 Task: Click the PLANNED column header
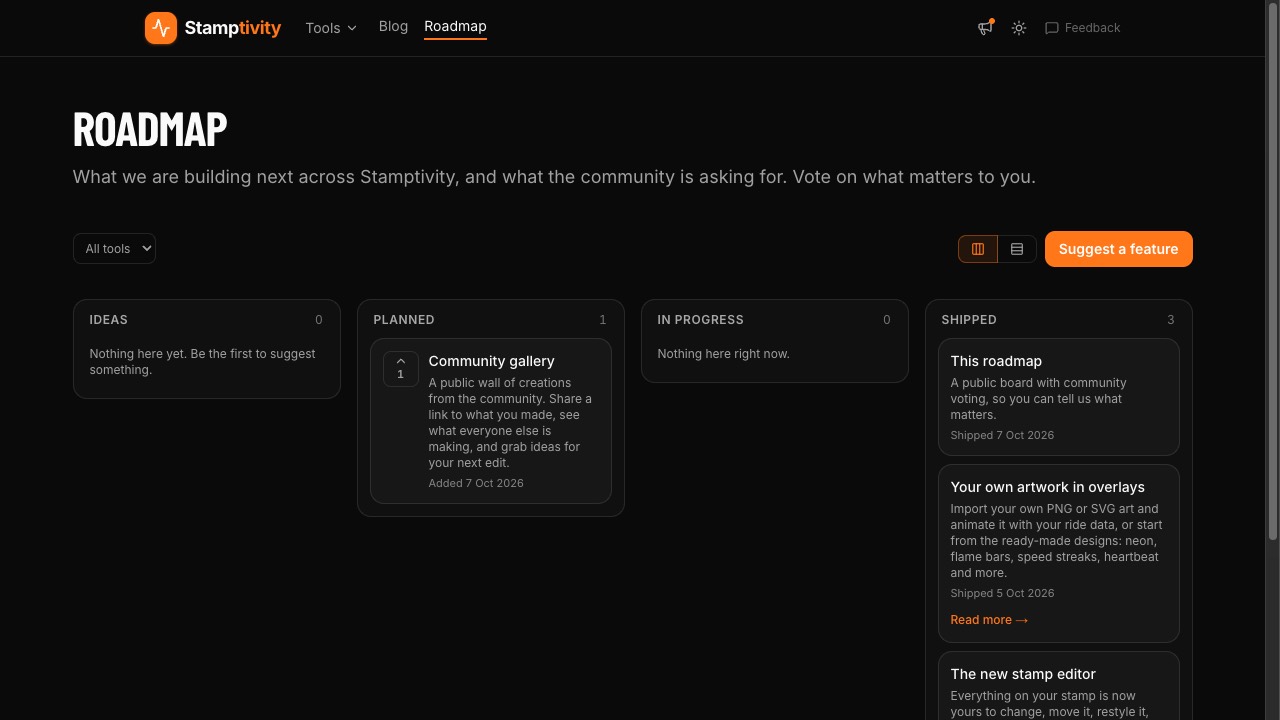coord(404,320)
